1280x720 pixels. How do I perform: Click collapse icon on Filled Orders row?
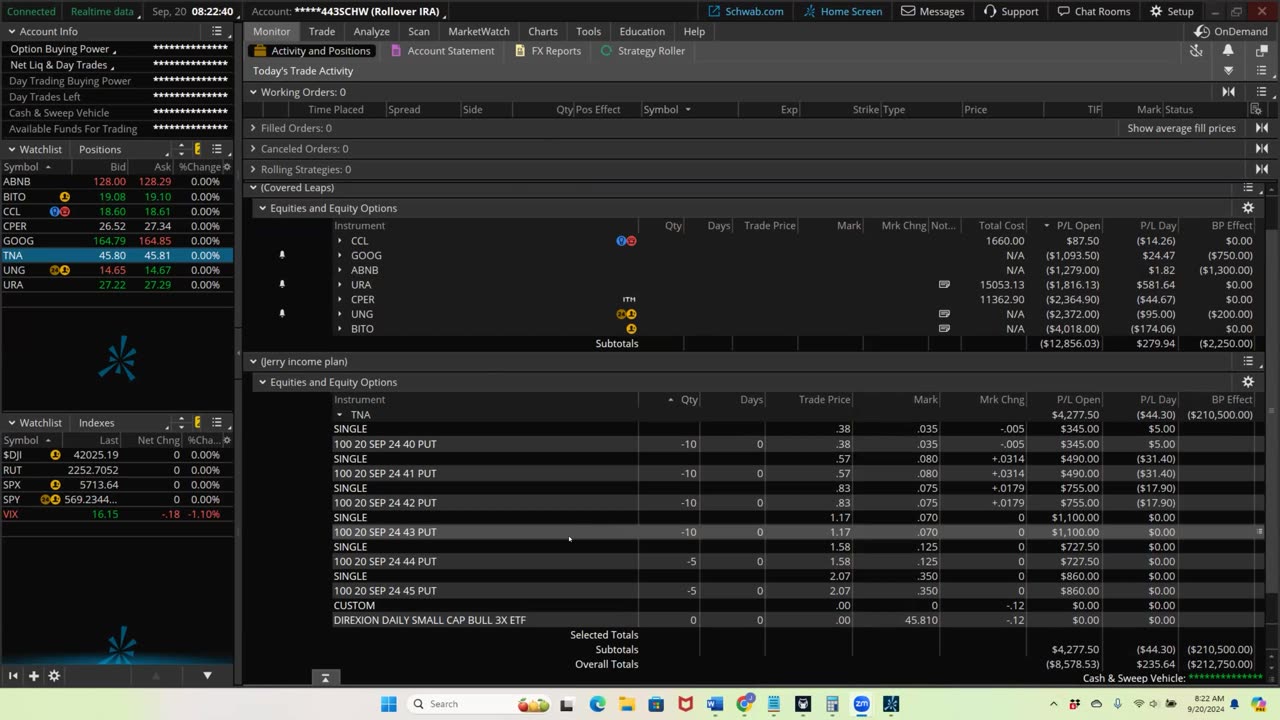[x=1262, y=128]
